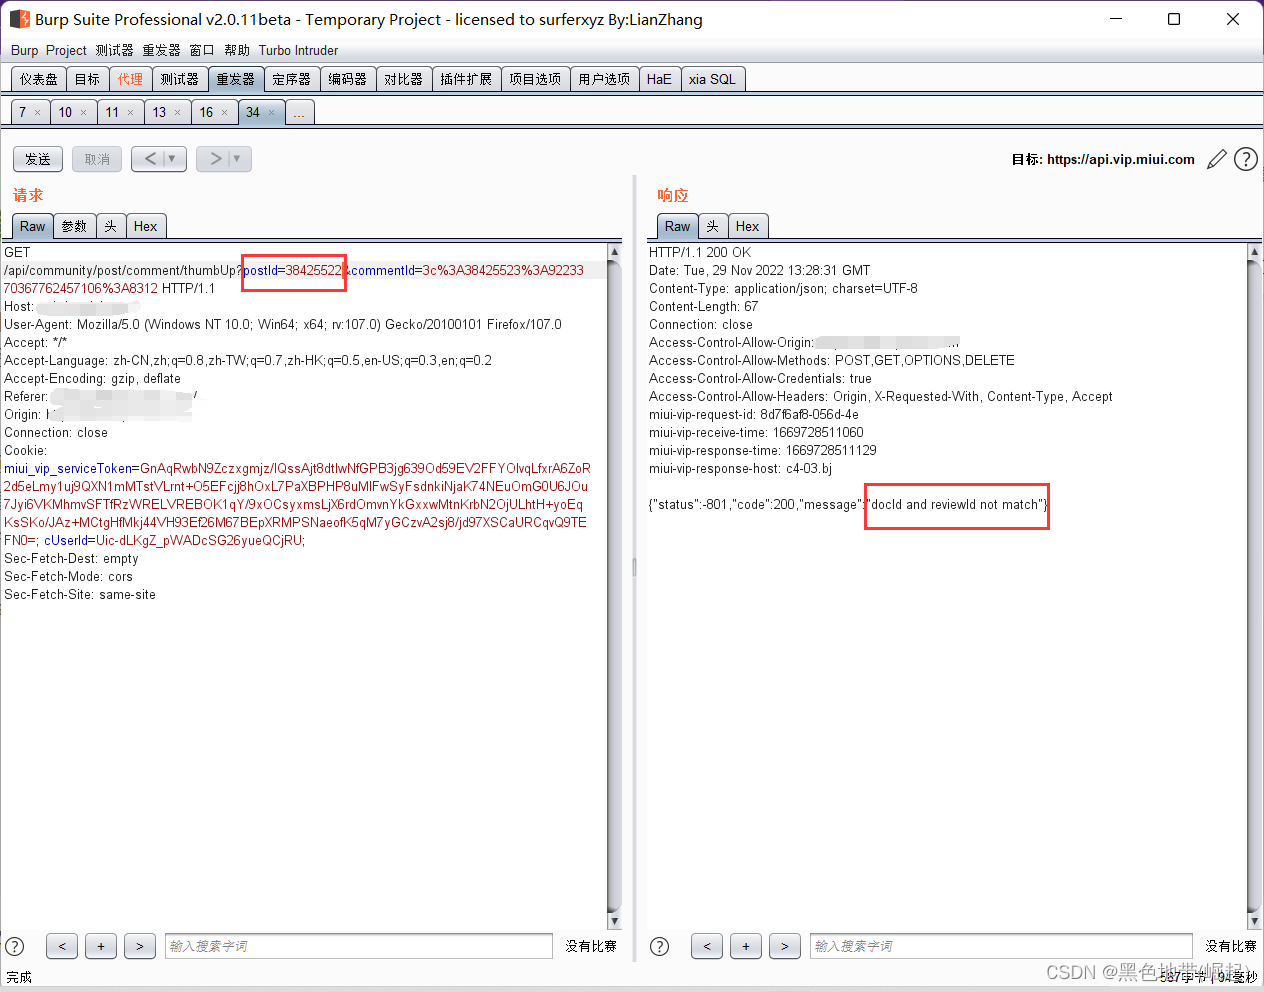Switch to the 插件扩展 extender tab
This screenshot has height=992, width=1264.
[467, 79]
